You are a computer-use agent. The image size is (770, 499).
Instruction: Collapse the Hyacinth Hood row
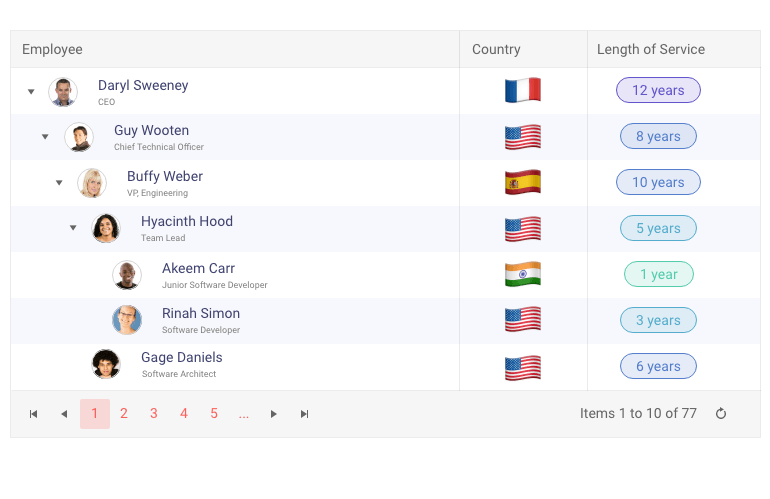point(73,228)
